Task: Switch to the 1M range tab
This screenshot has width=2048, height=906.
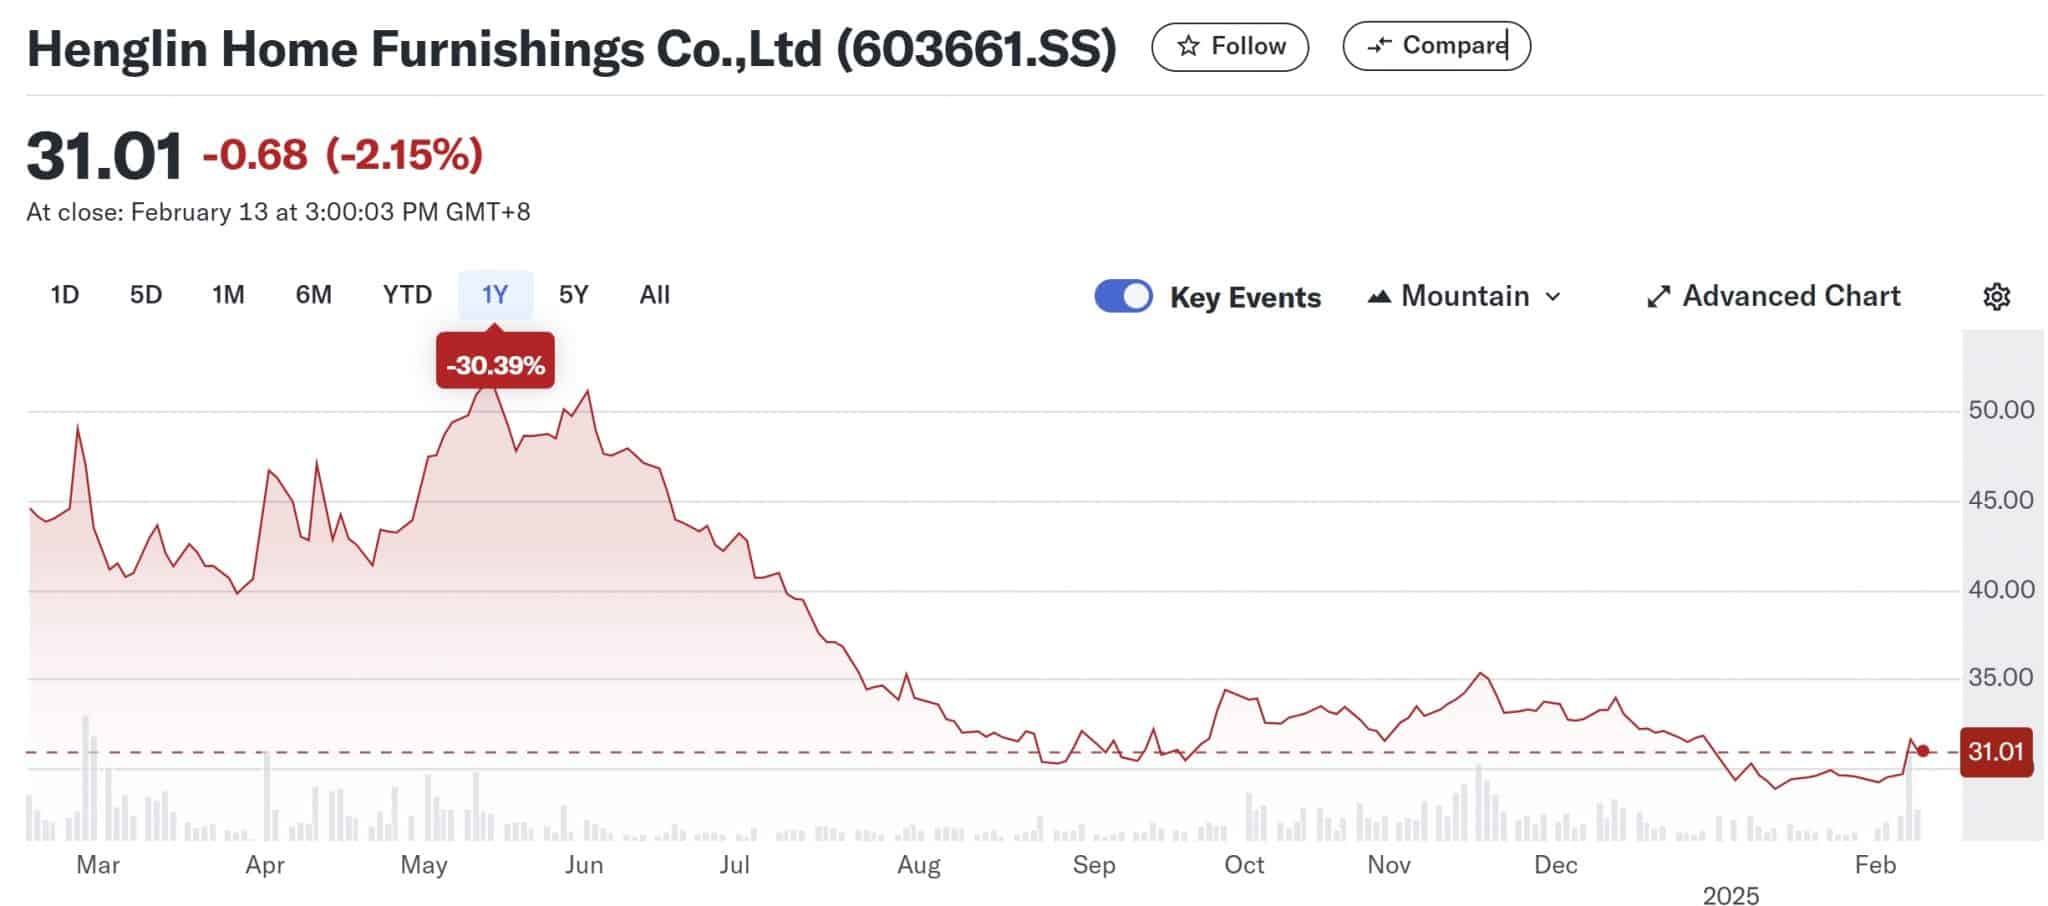Action: [228, 295]
